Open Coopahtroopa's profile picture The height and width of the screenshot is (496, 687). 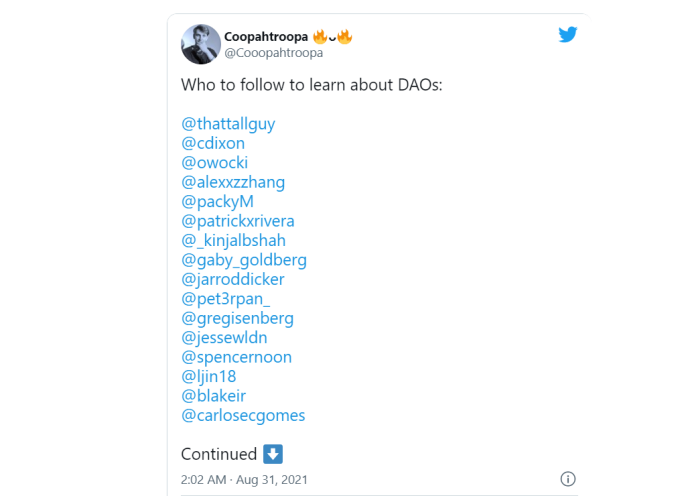(x=201, y=44)
